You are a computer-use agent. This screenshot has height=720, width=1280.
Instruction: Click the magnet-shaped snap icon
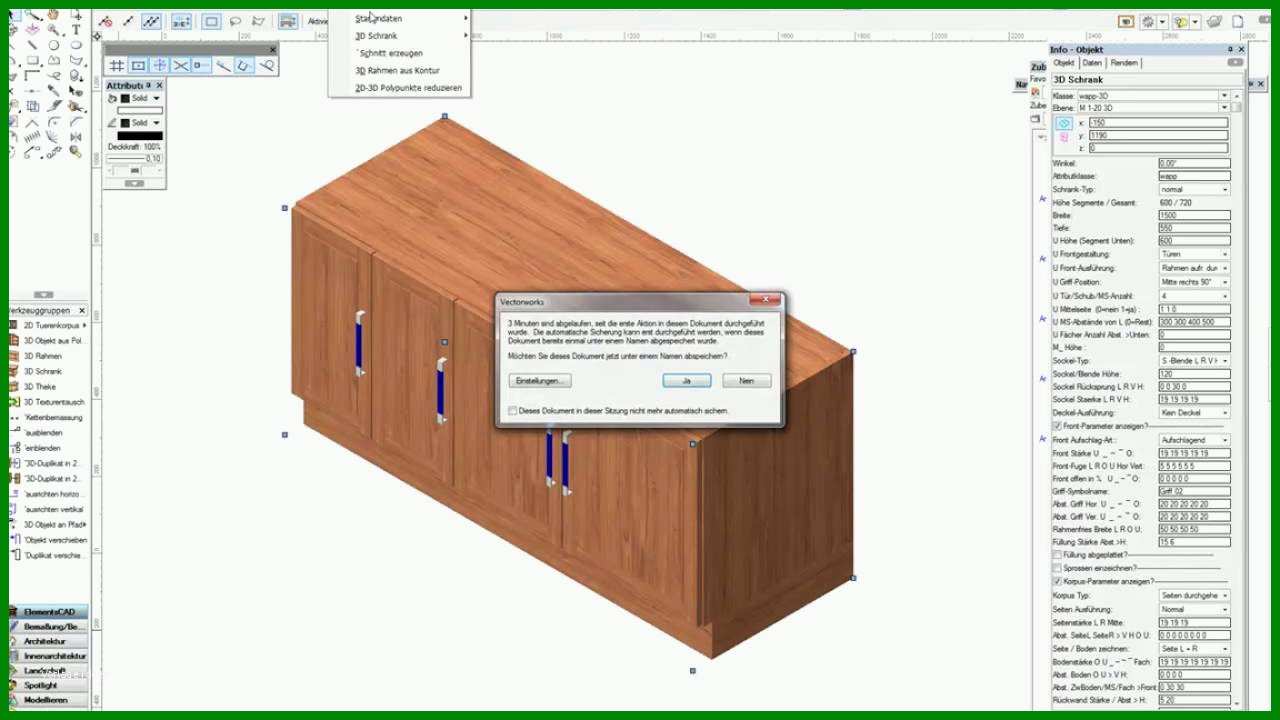coord(244,66)
